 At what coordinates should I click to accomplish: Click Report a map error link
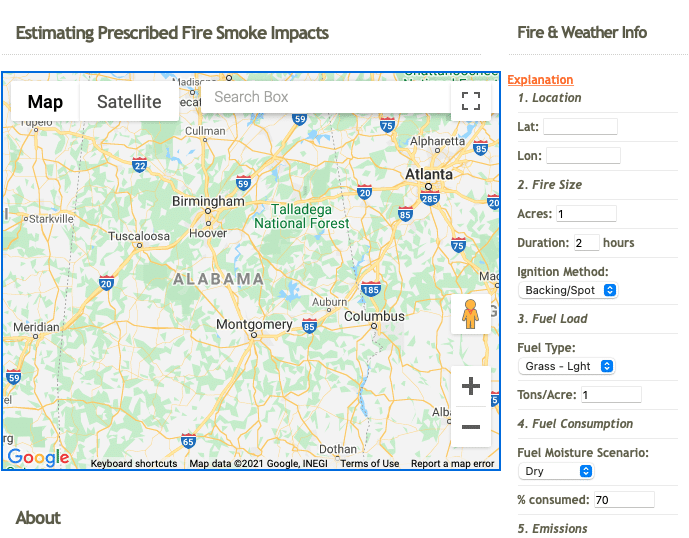coord(453,463)
